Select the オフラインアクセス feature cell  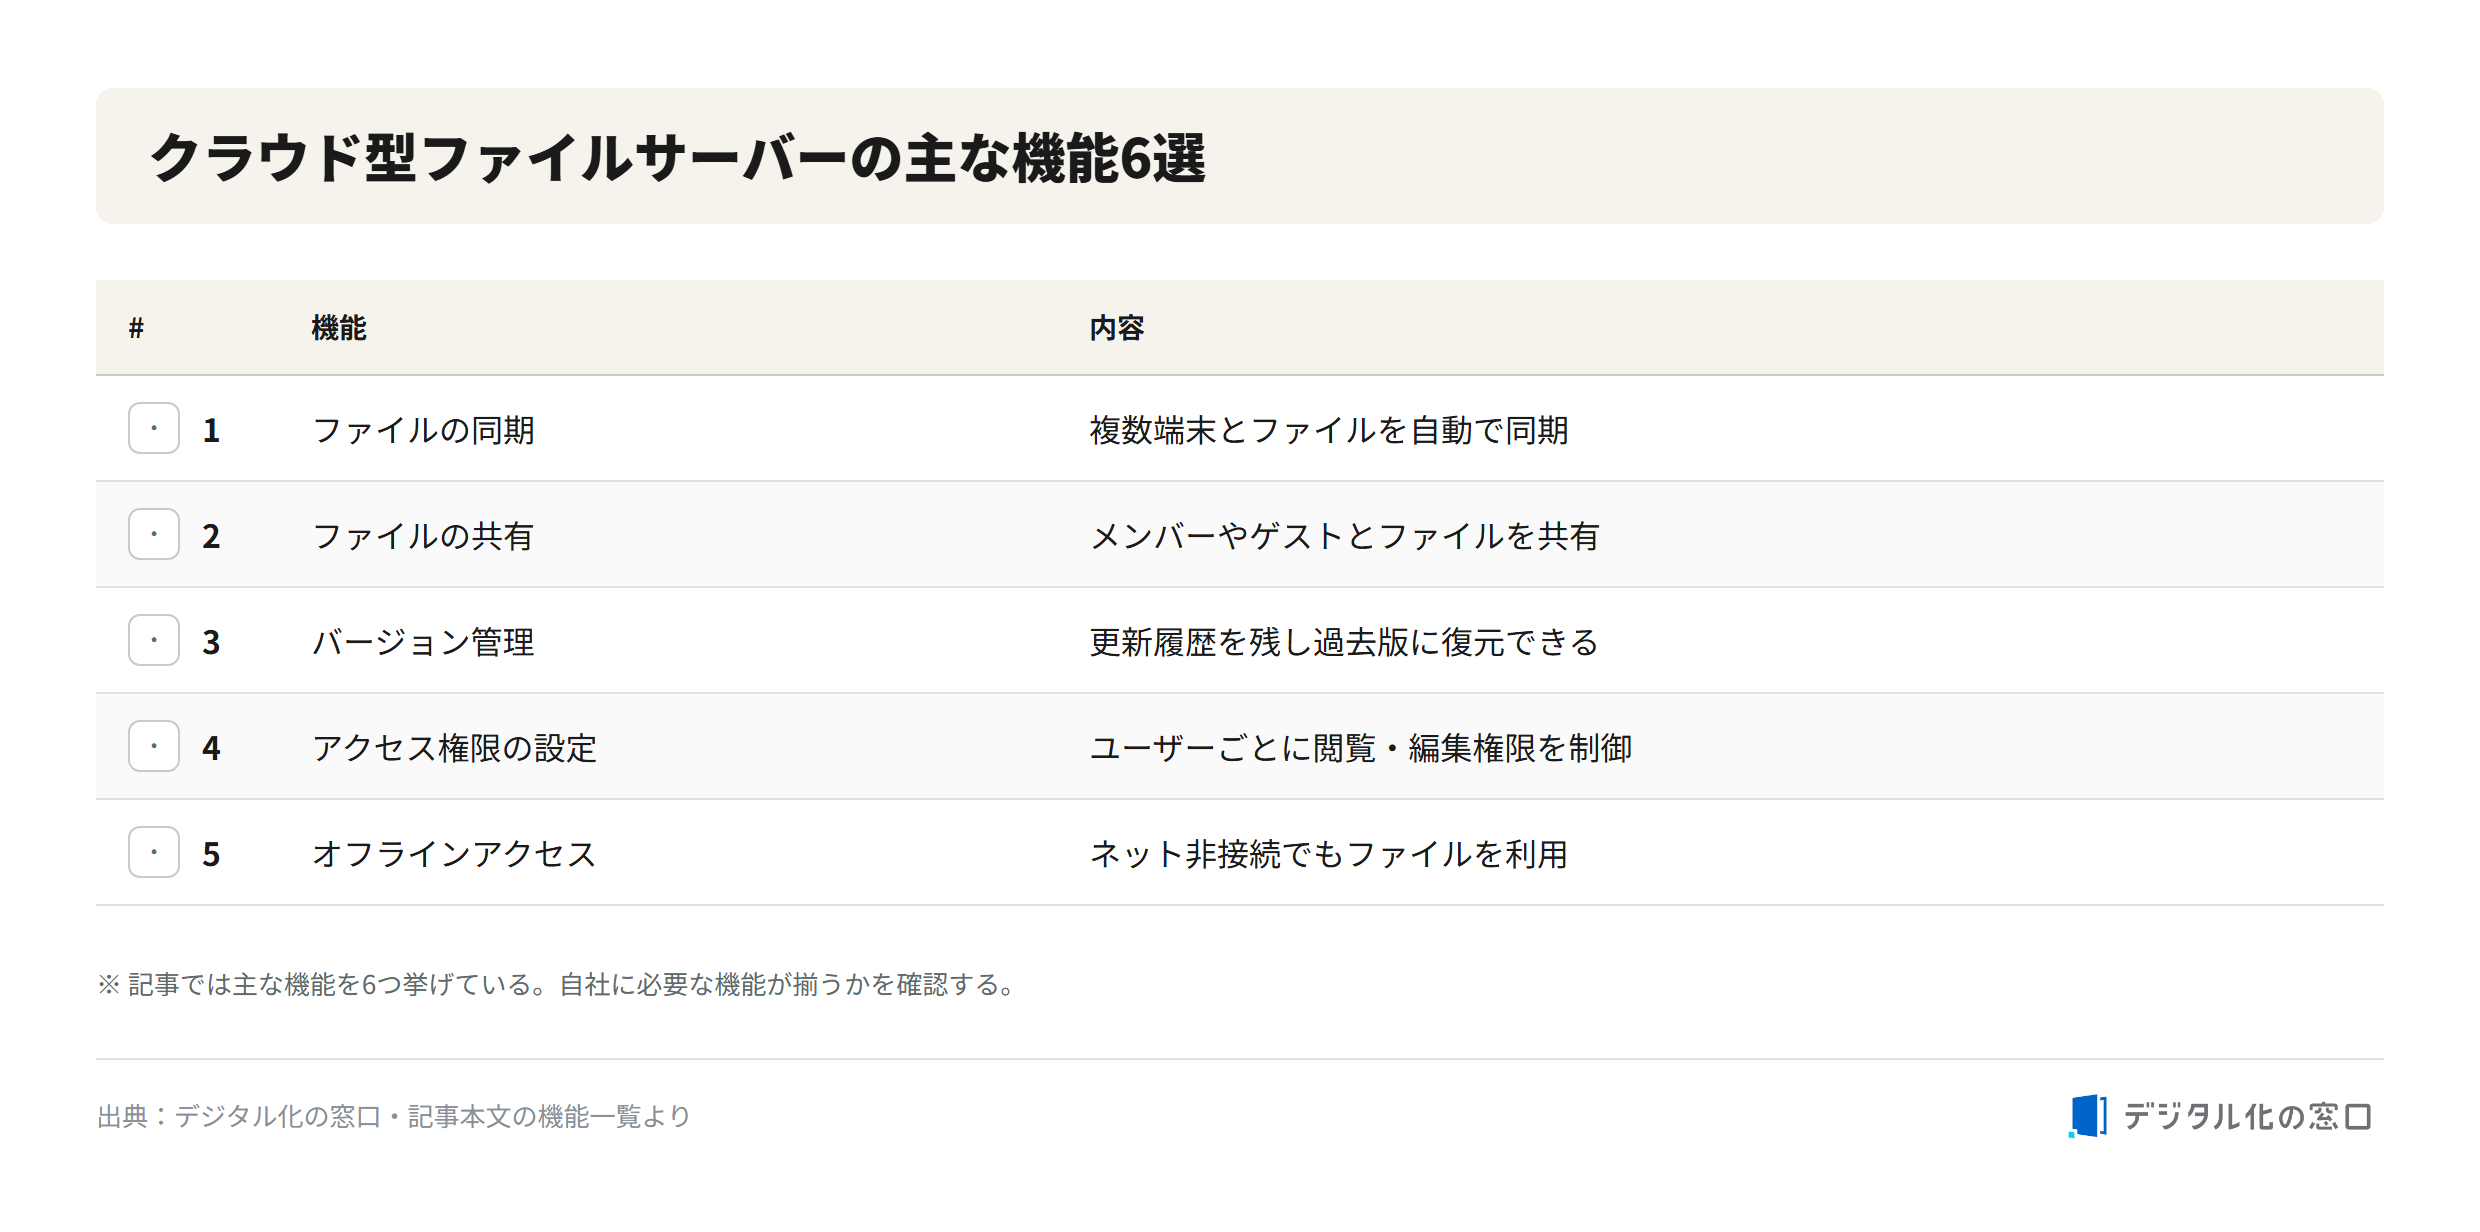point(455,854)
